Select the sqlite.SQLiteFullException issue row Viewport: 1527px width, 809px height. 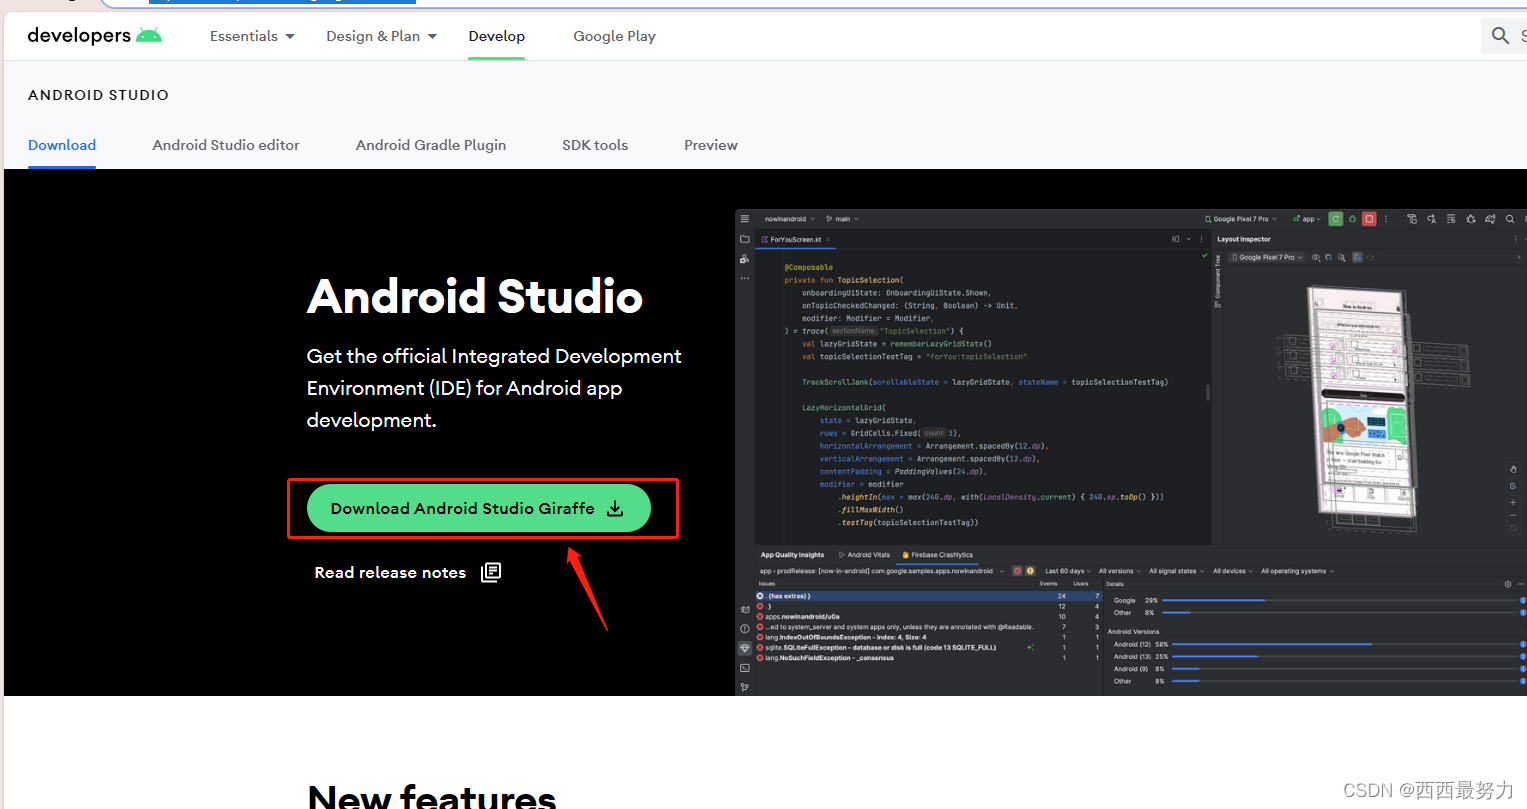click(x=928, y=648)
